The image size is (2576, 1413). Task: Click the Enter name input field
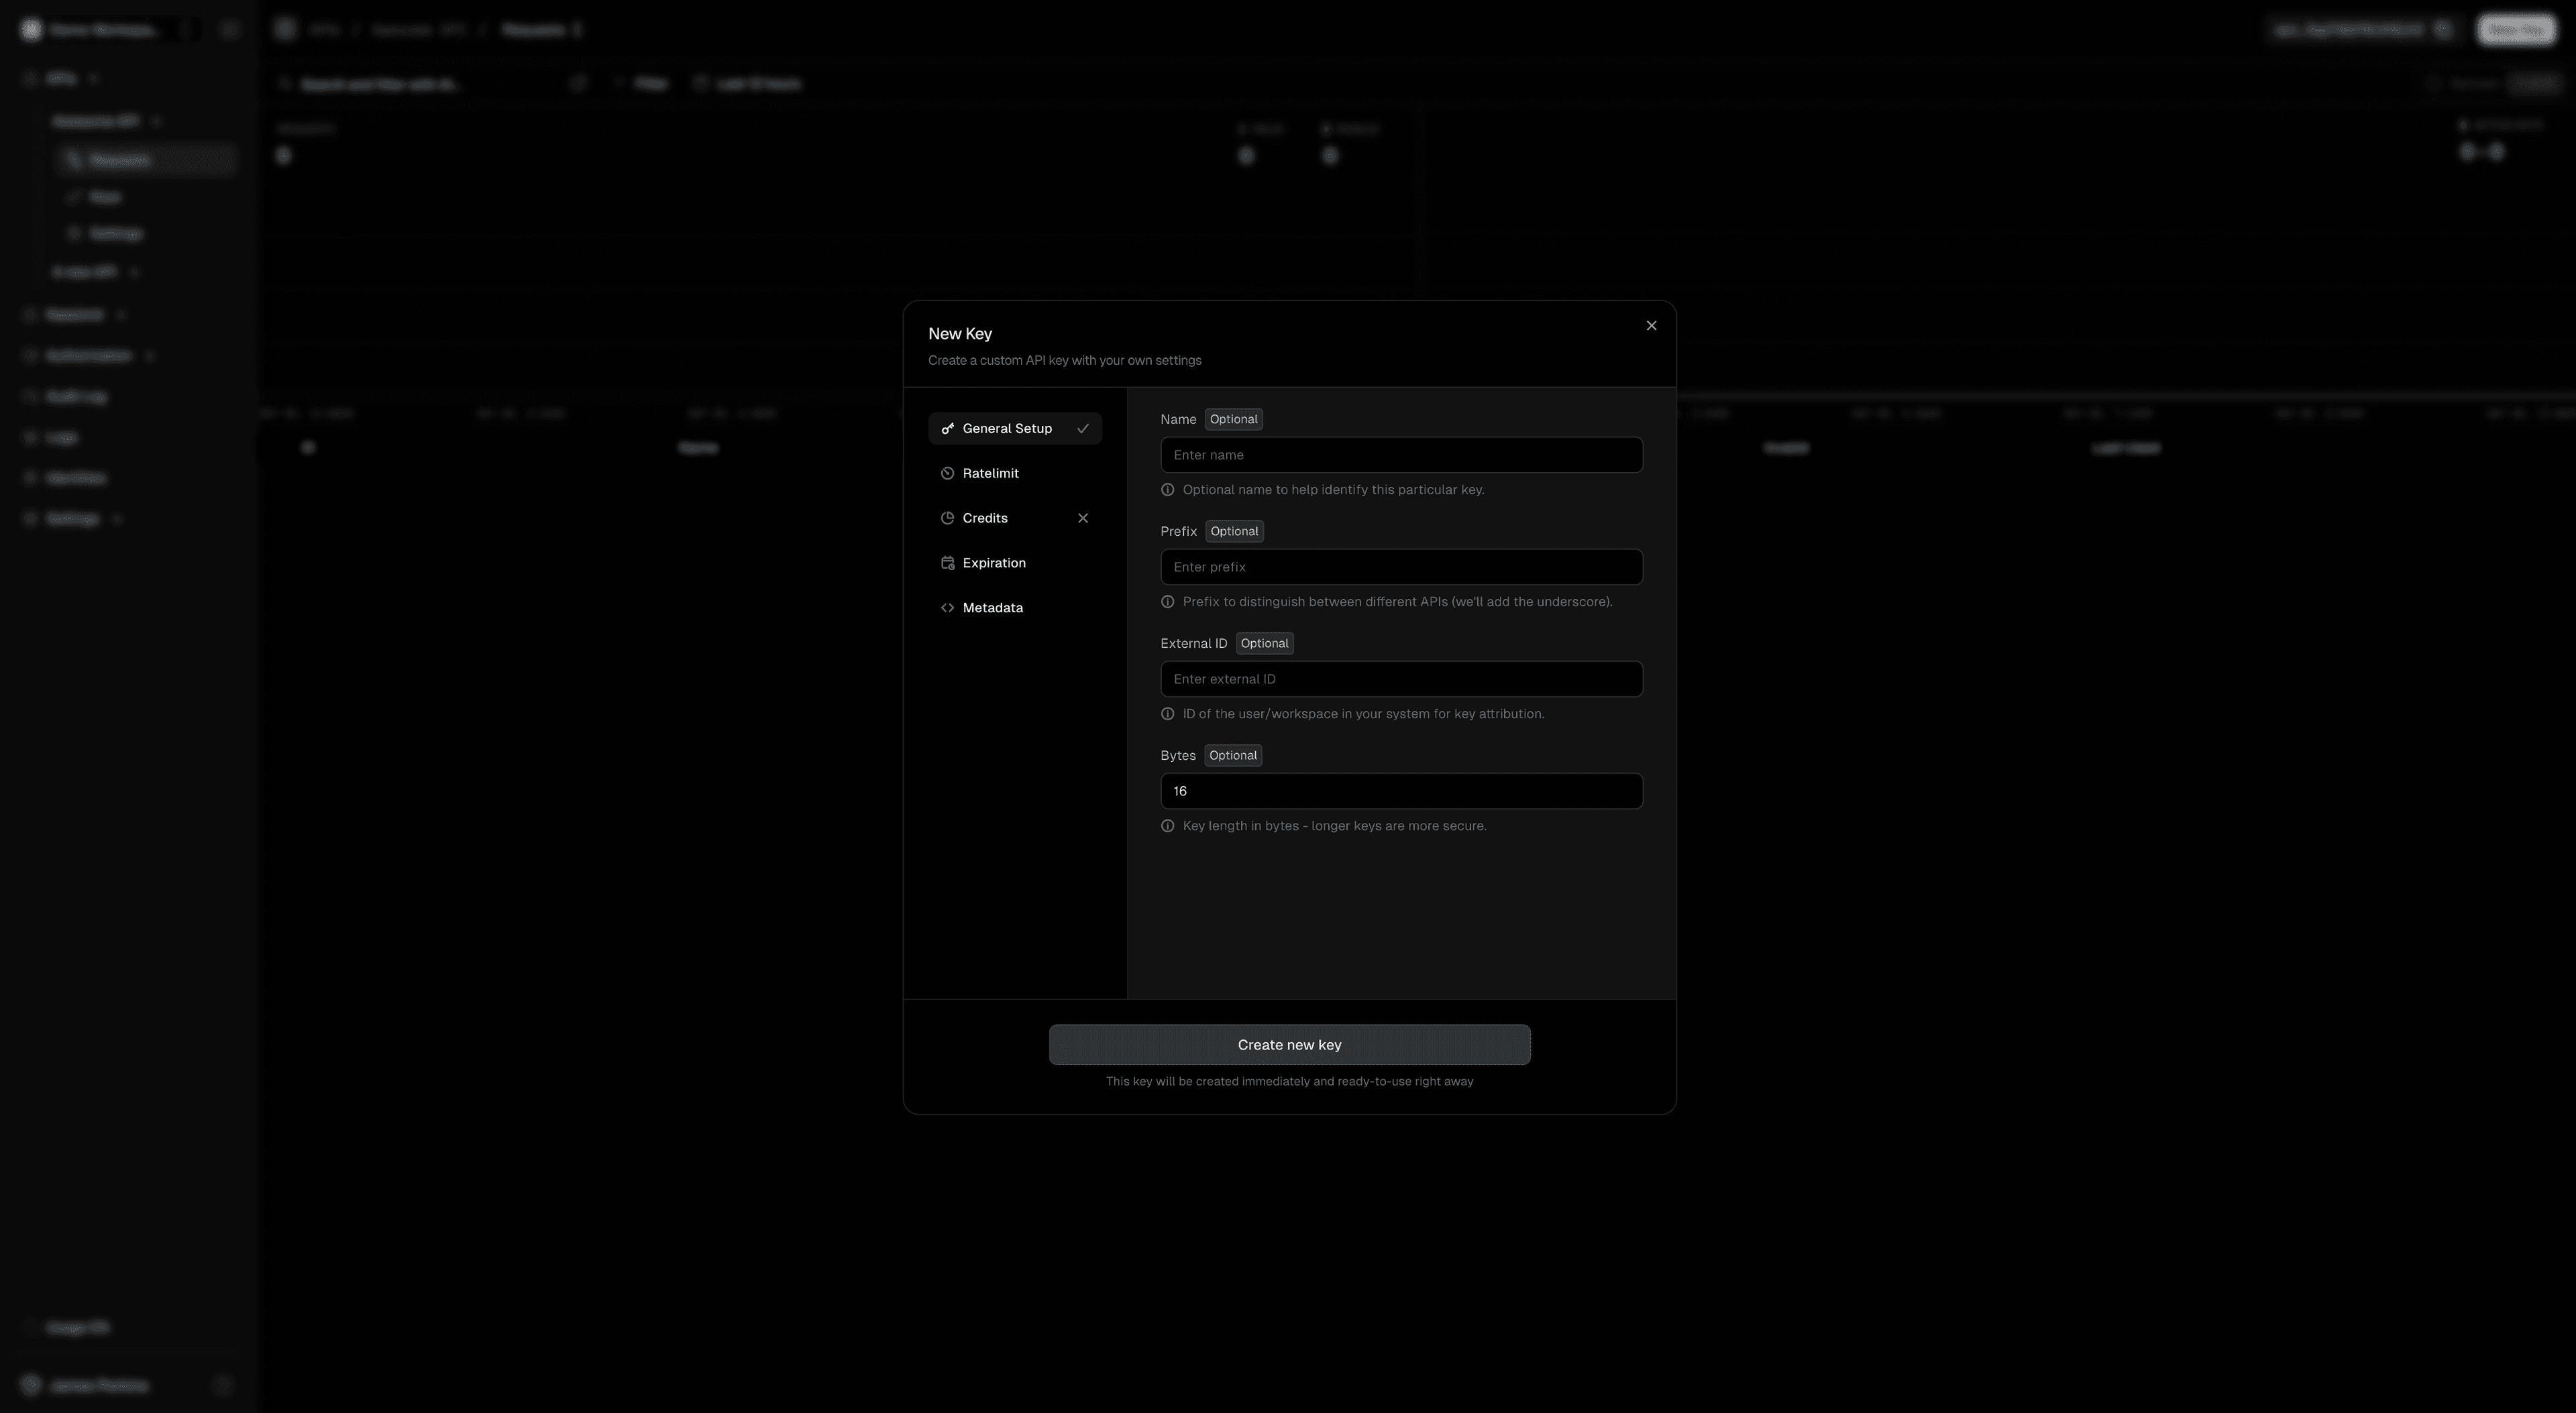coord(1400,455)
